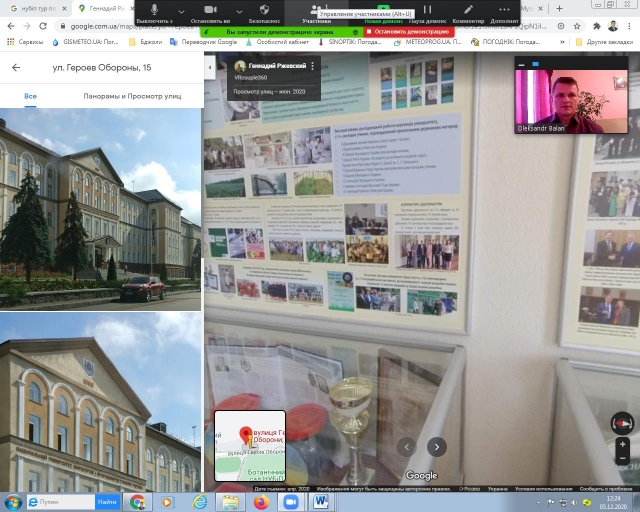Open the Windows Start menu

click(x=13, y=502)
